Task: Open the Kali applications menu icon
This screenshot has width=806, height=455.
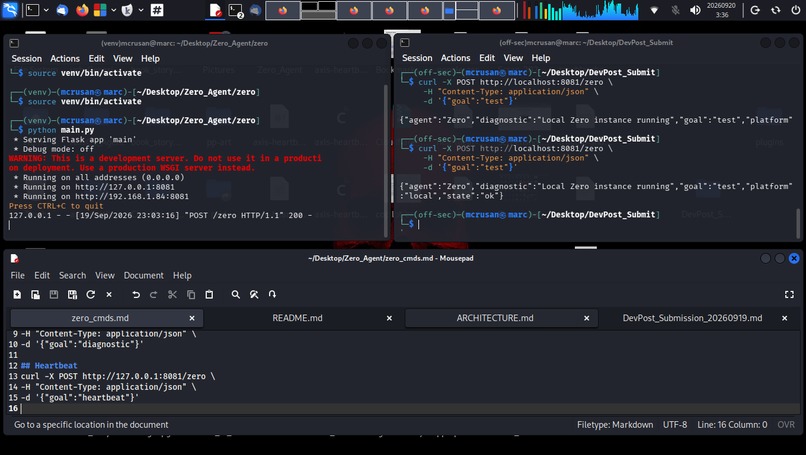Action: coord(10,10)
